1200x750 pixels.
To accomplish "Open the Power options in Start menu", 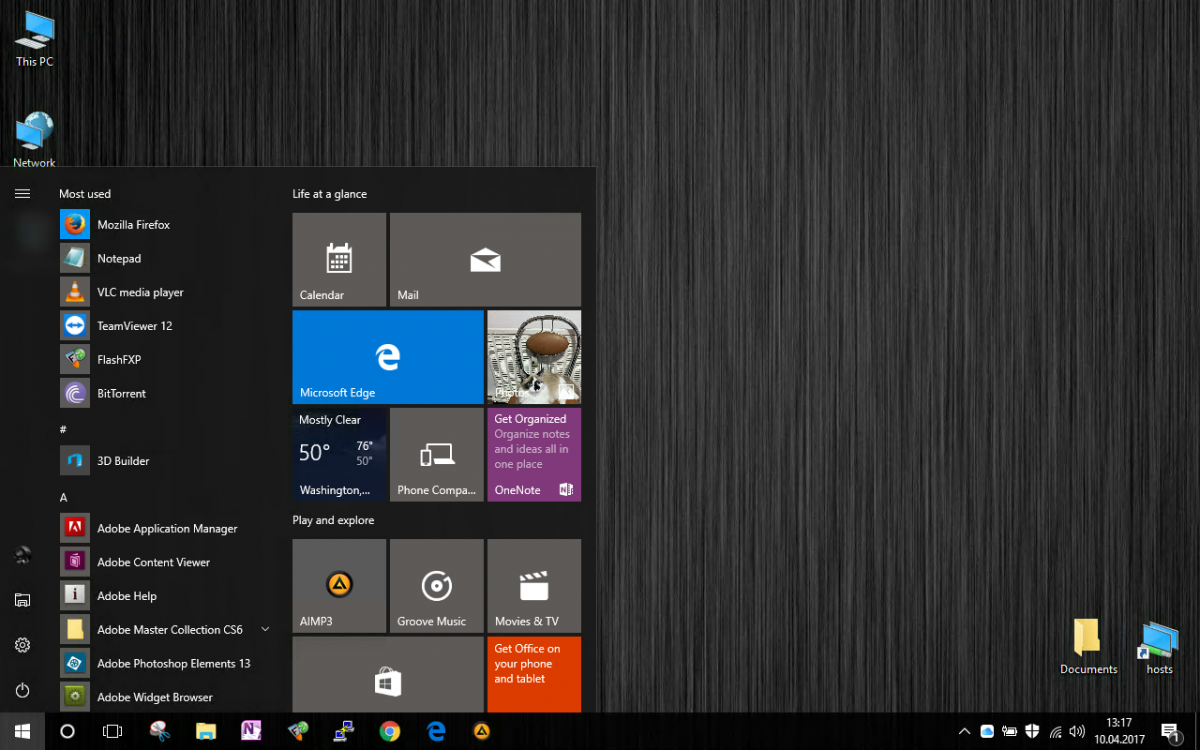I will click(22, 690).
